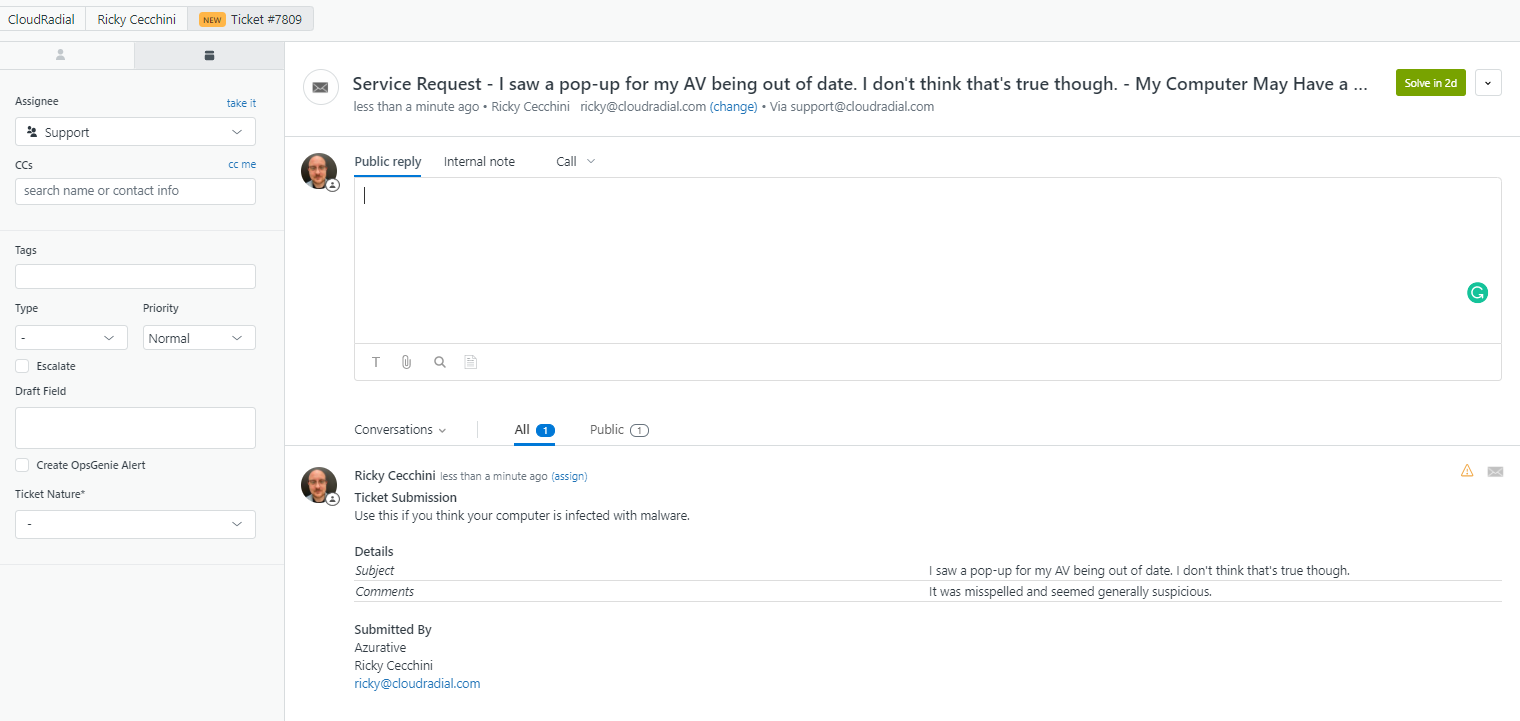Click the email envelope icon on comment

pos(1495,472)
